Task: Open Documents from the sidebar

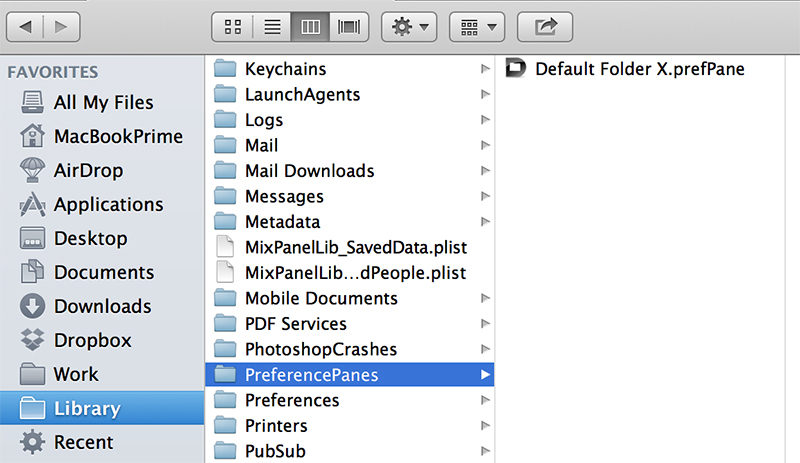Action: tap(102, 272)
